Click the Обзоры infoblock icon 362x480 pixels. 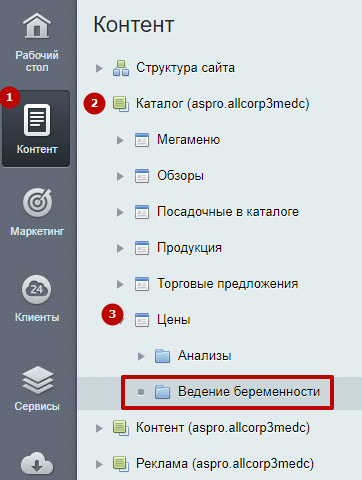pos(142,176)
